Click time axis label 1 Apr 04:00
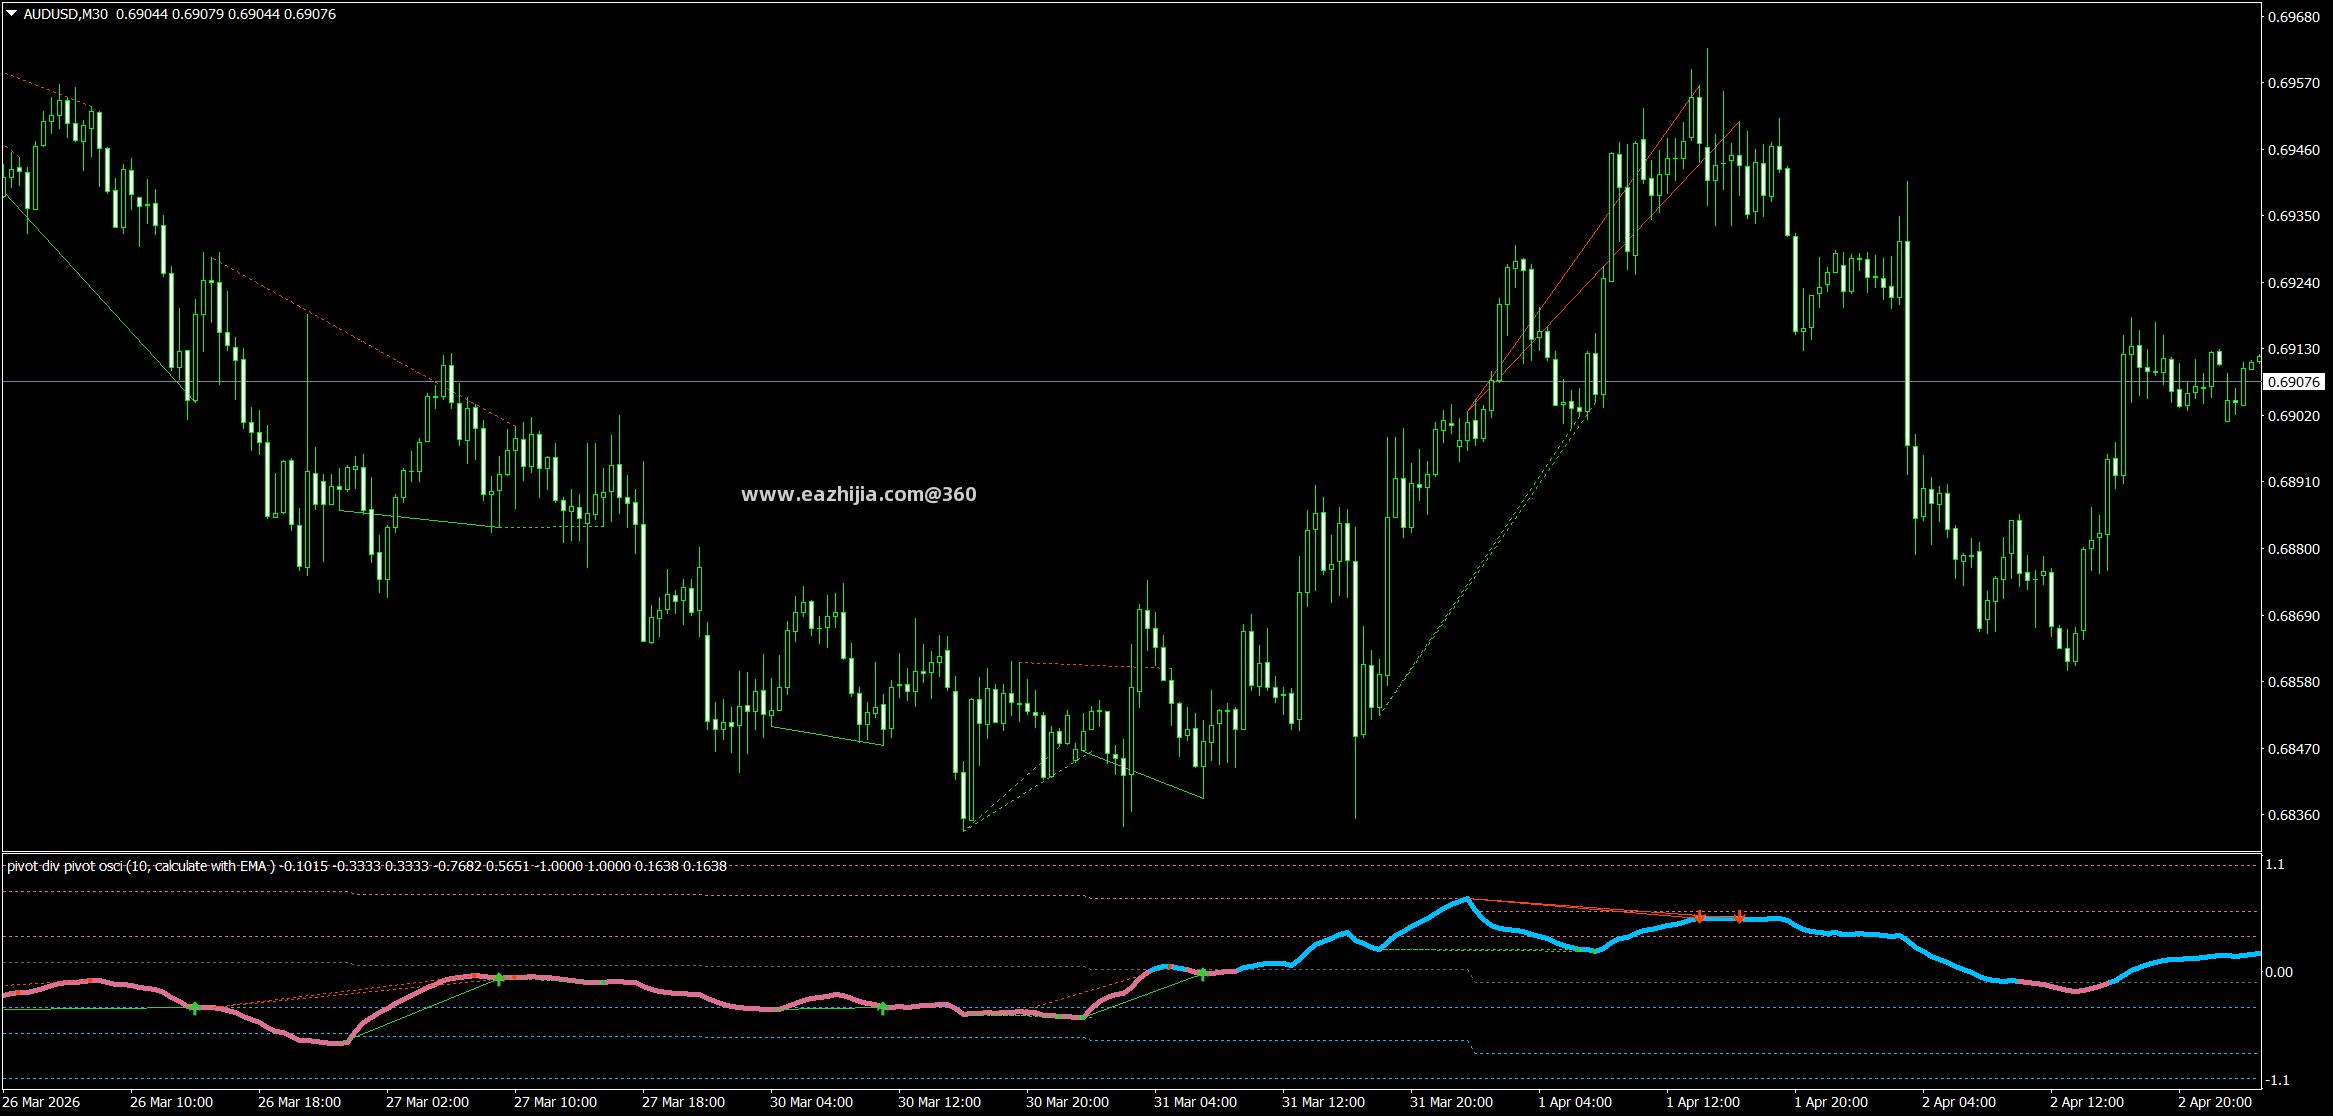 1575,1102
